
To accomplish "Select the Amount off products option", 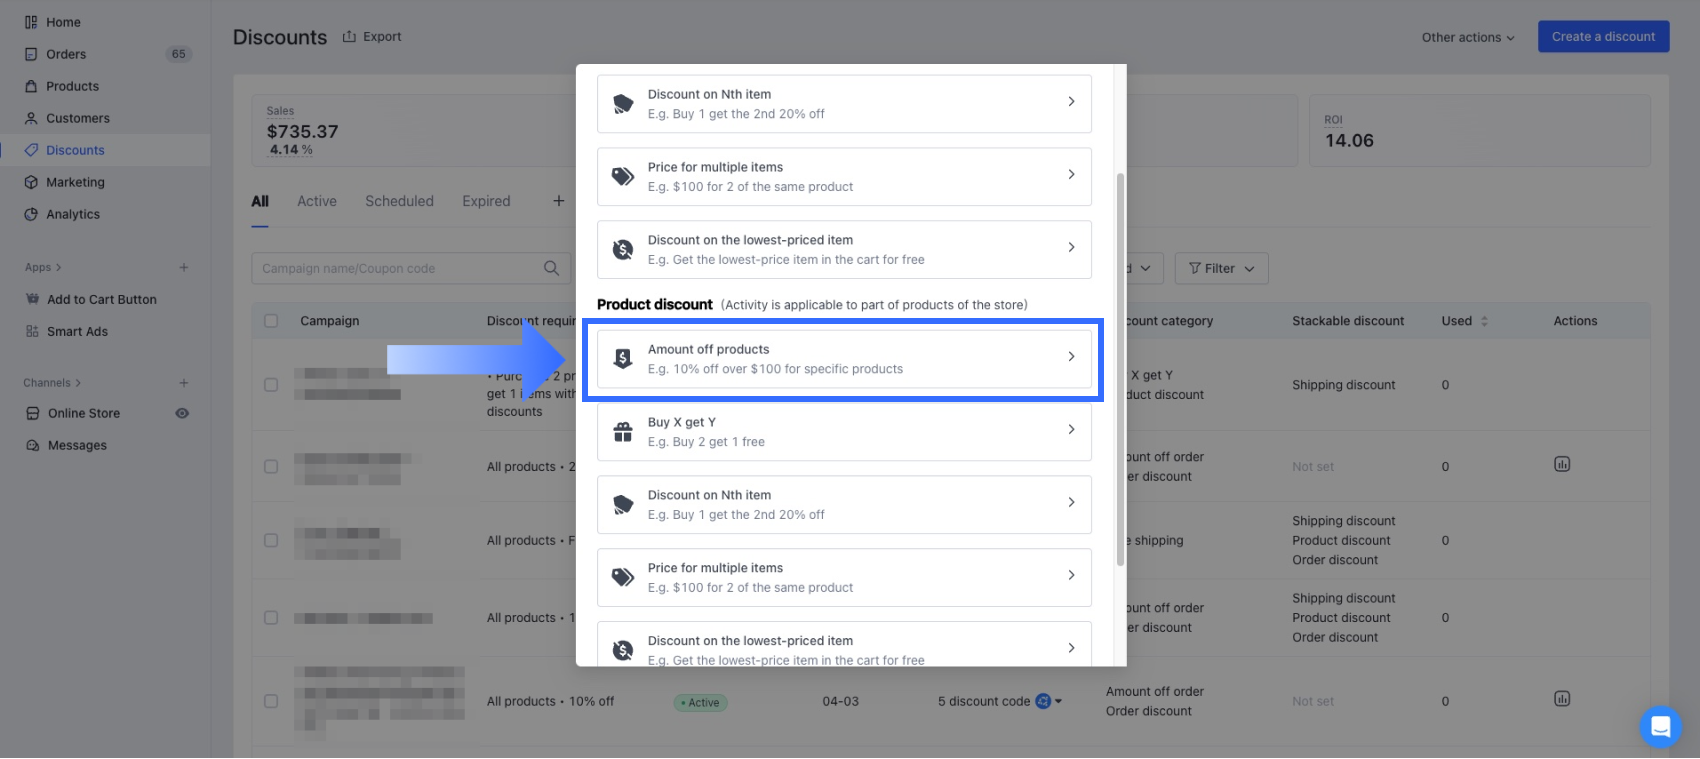I will click(843, 359).
